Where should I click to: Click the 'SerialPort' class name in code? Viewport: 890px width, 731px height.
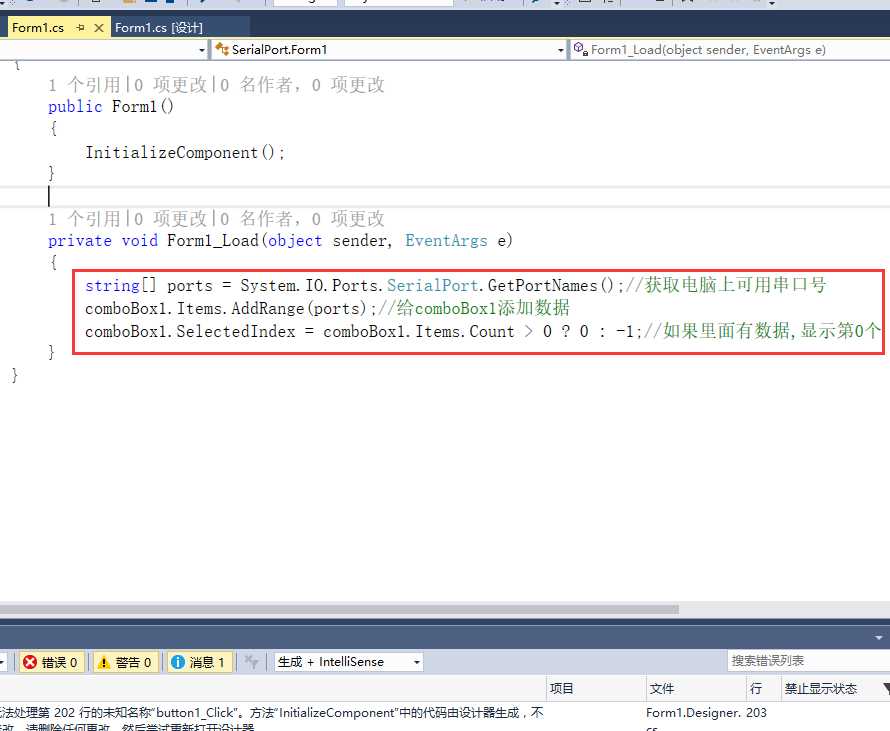point(433,285)
